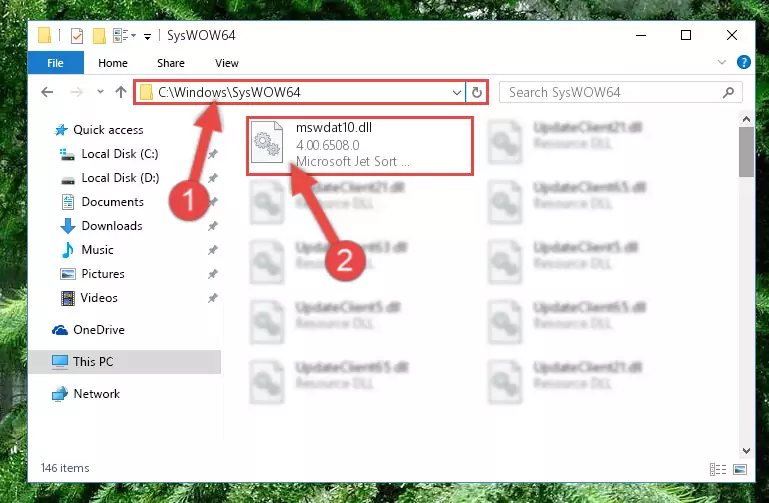Select the mswdat10.dll file icon

tap(267, 142)
